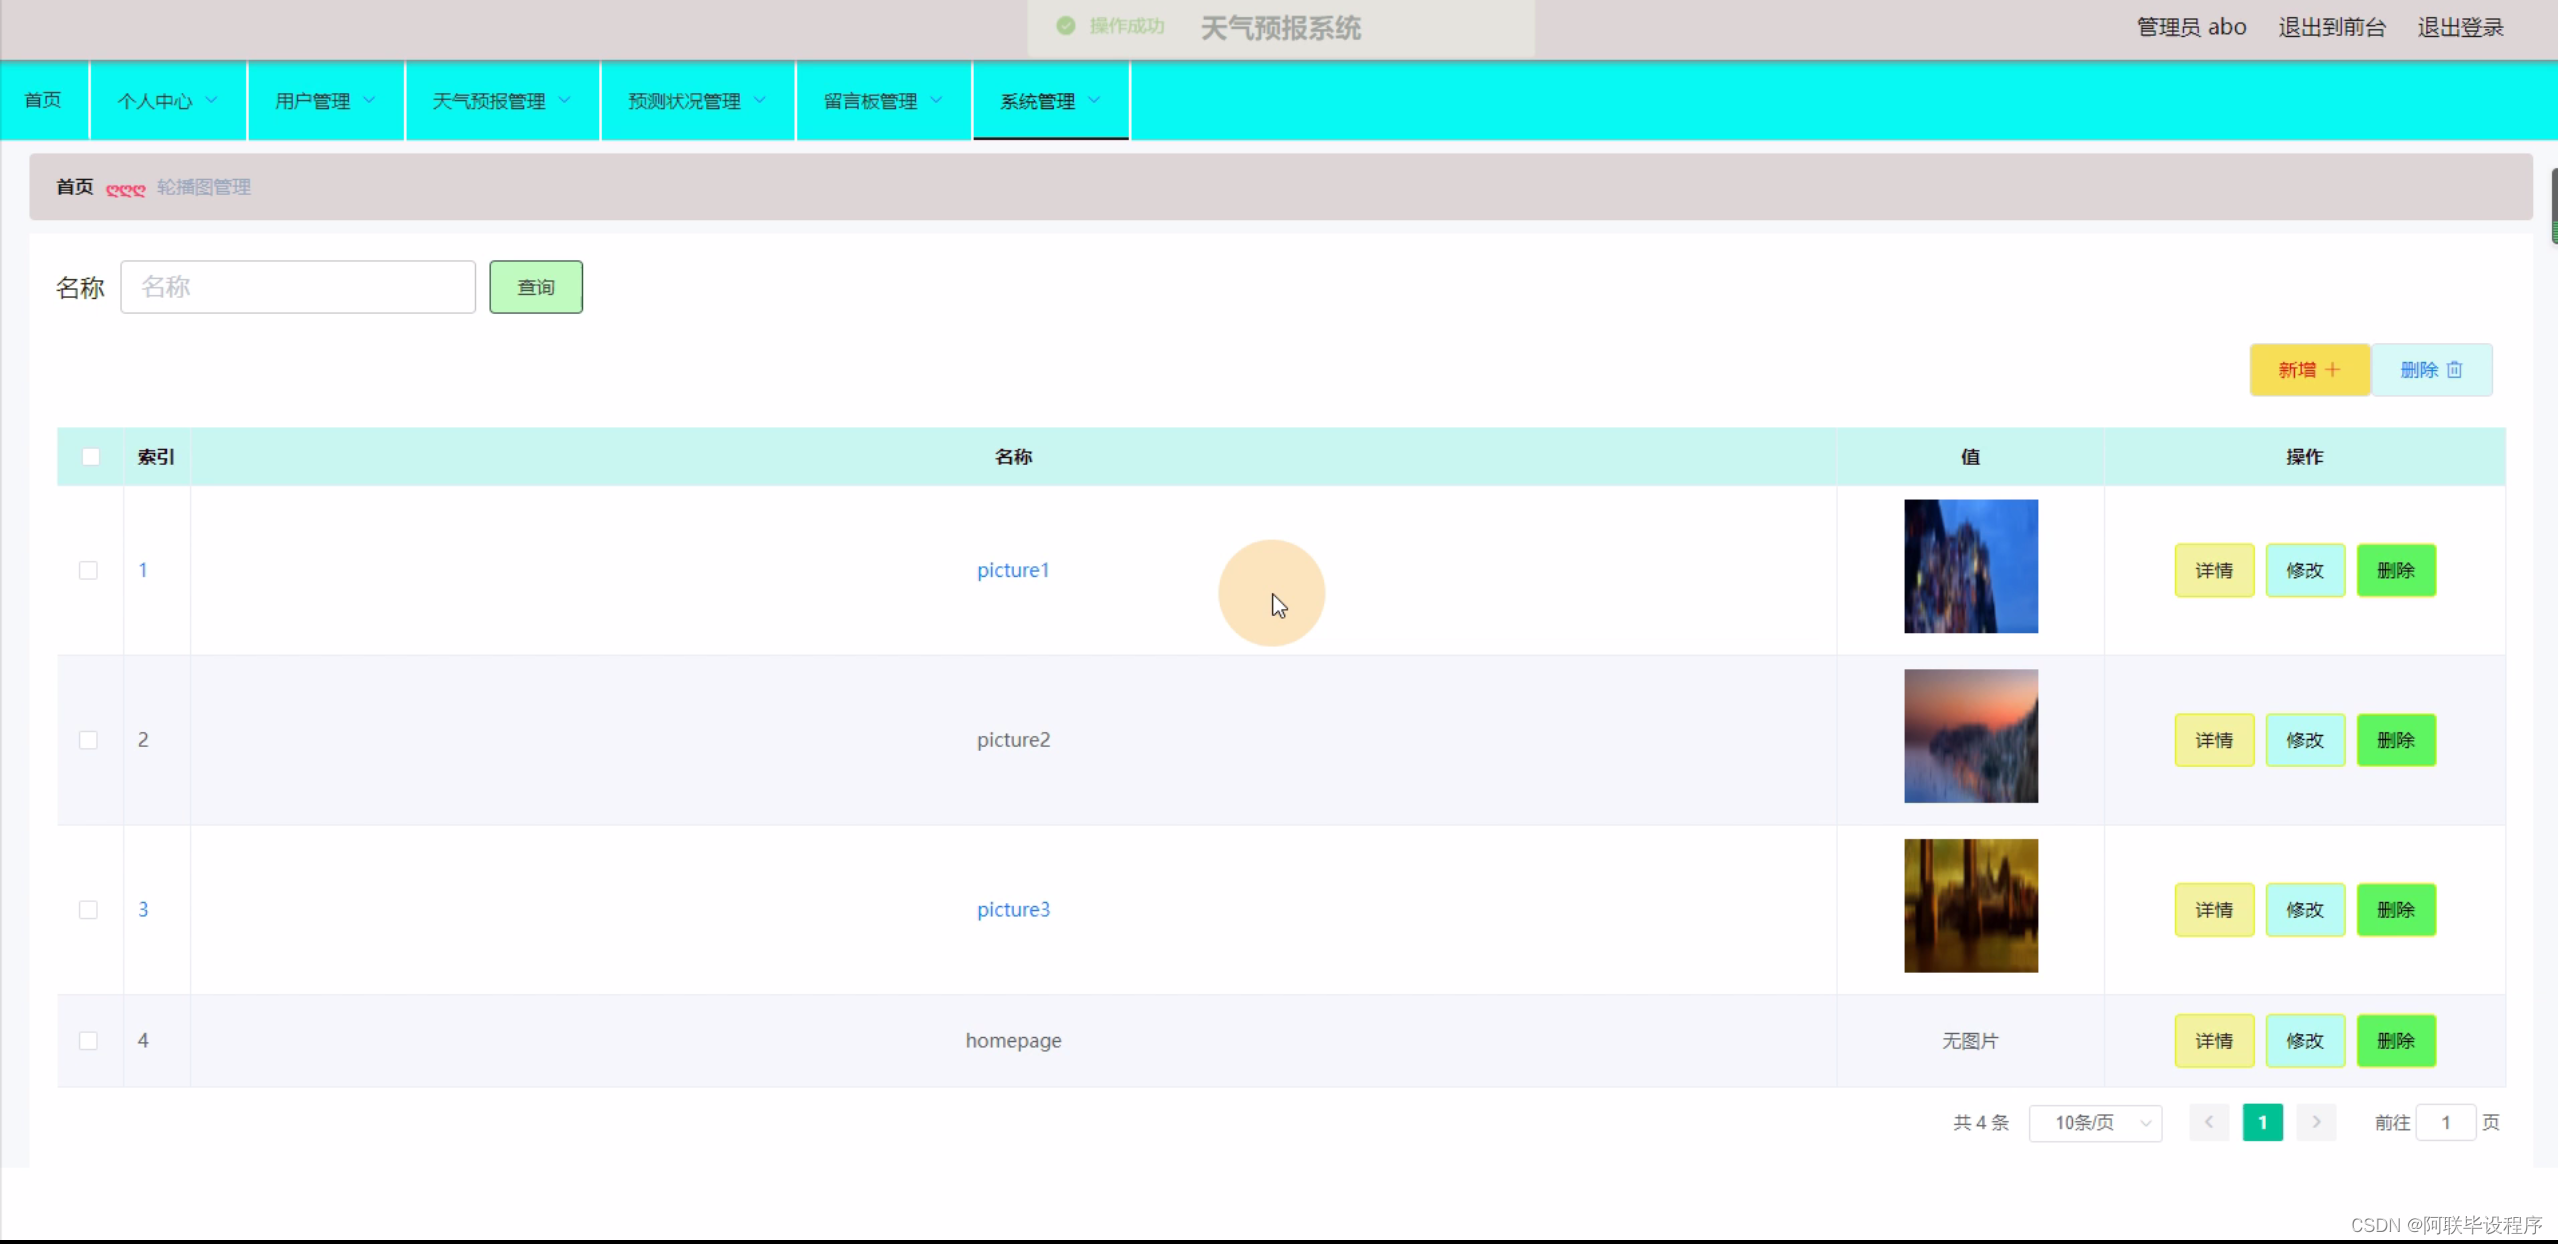Select the checkbox for the picture1 row
The height and width of the screenshot is (1244, 2558).
88,570
